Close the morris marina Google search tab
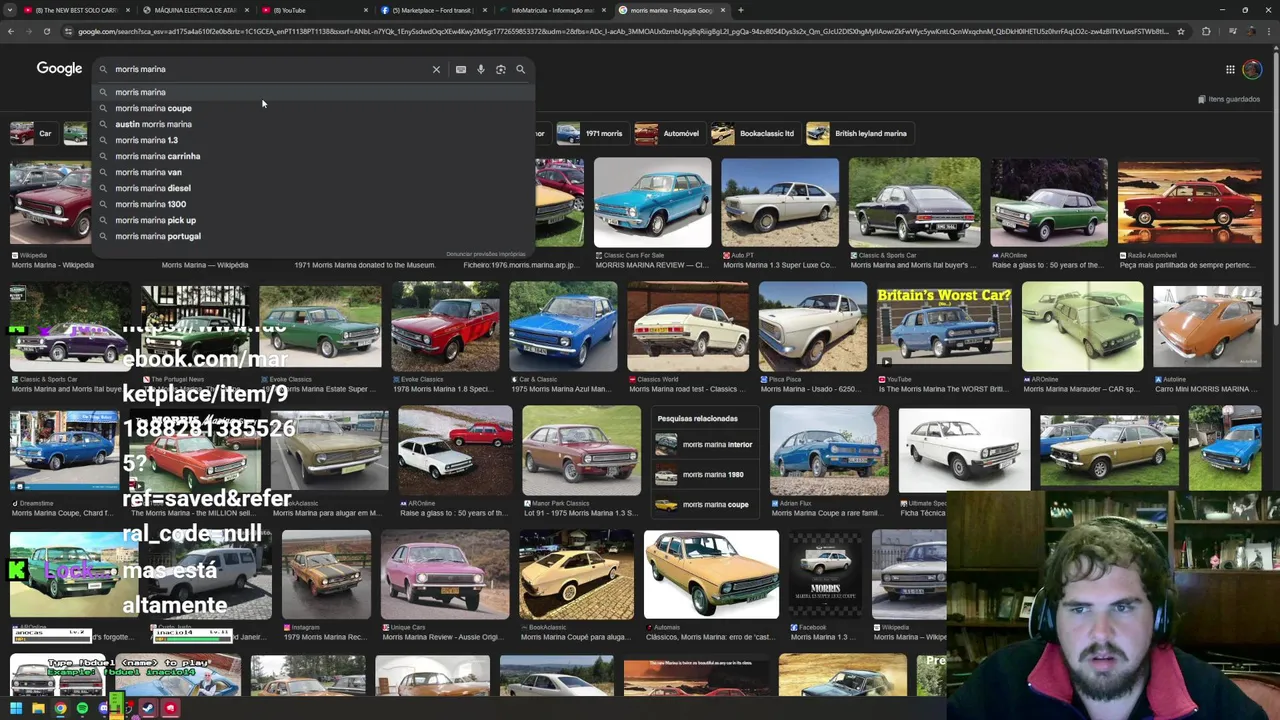1280x720 pixels. tap(722, 10)
